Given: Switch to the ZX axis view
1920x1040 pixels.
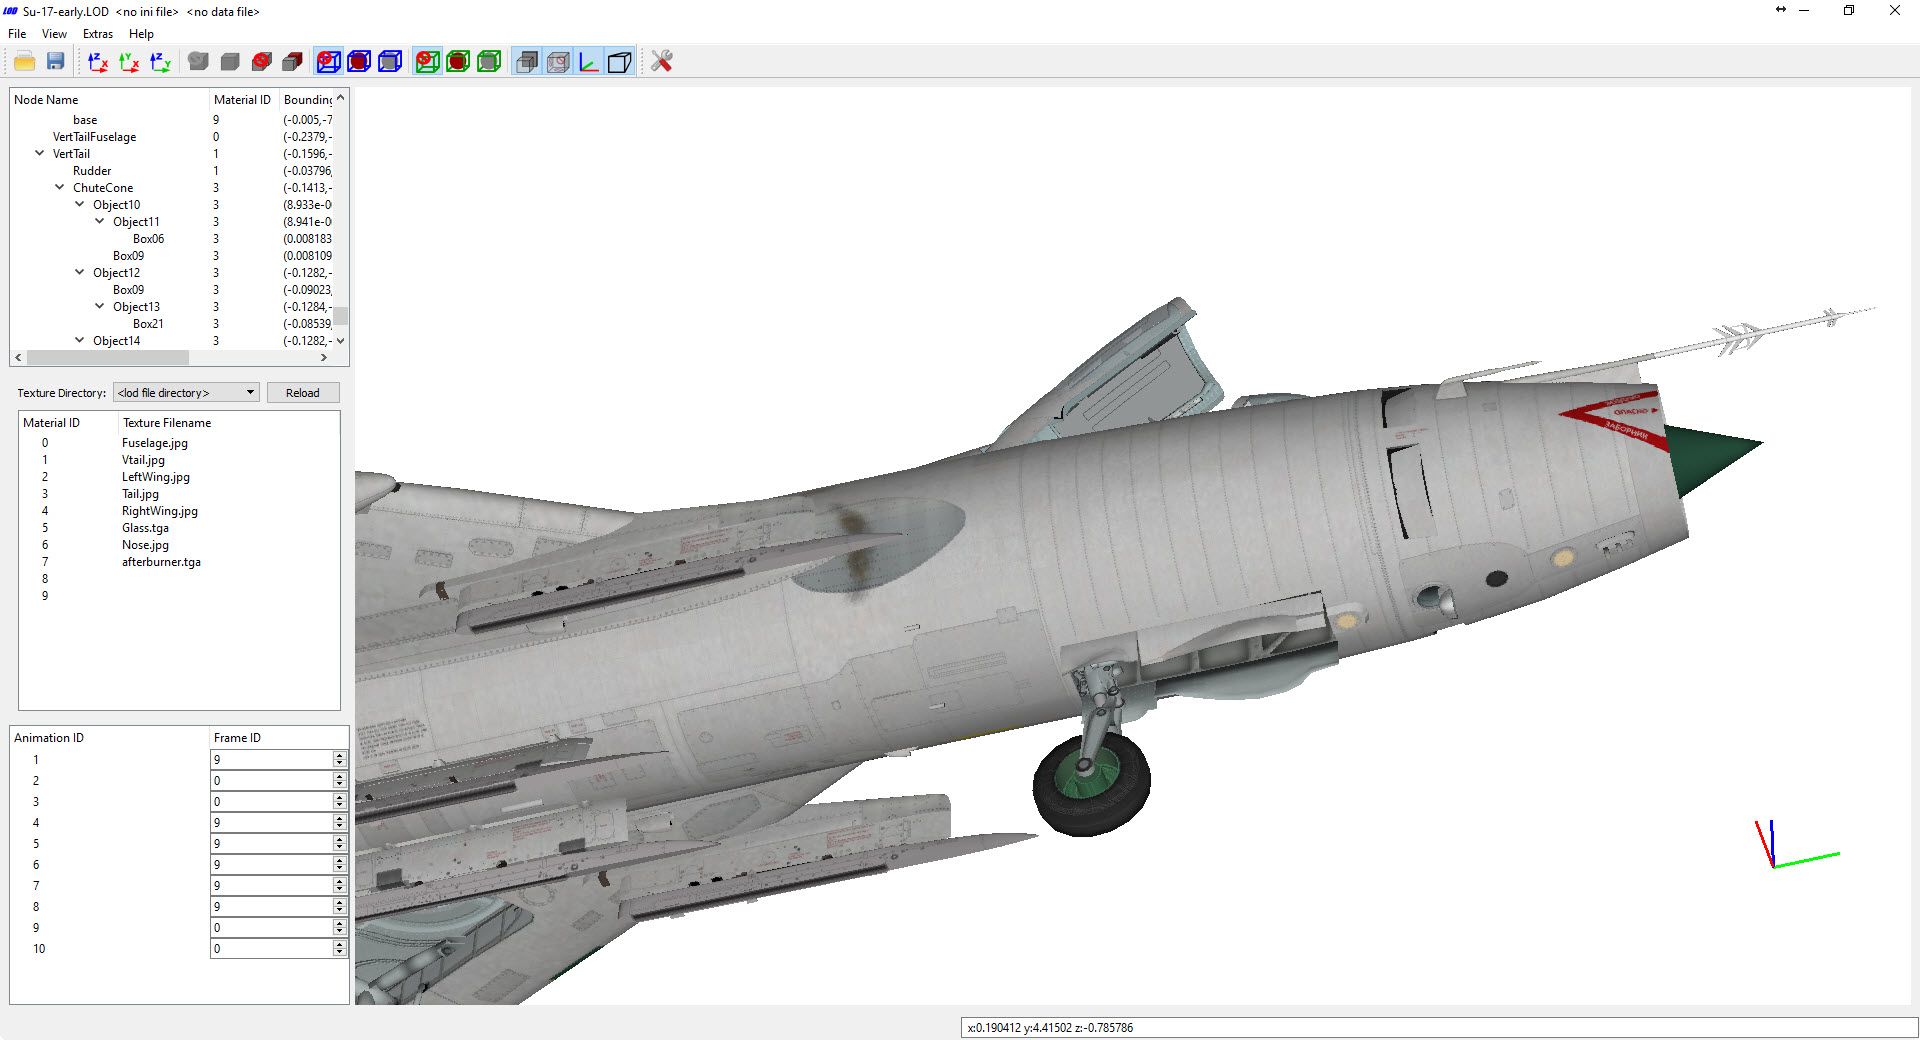Looking at the screenshot, I should [98, 62].
